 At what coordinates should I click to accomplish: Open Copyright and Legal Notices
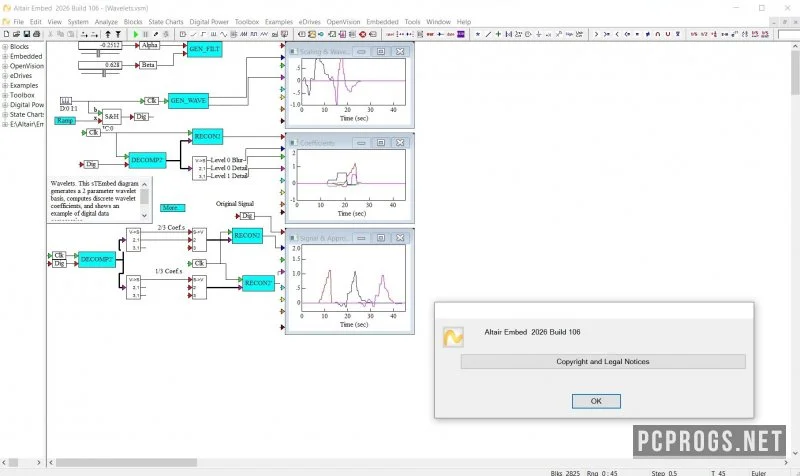coord(603,361)
